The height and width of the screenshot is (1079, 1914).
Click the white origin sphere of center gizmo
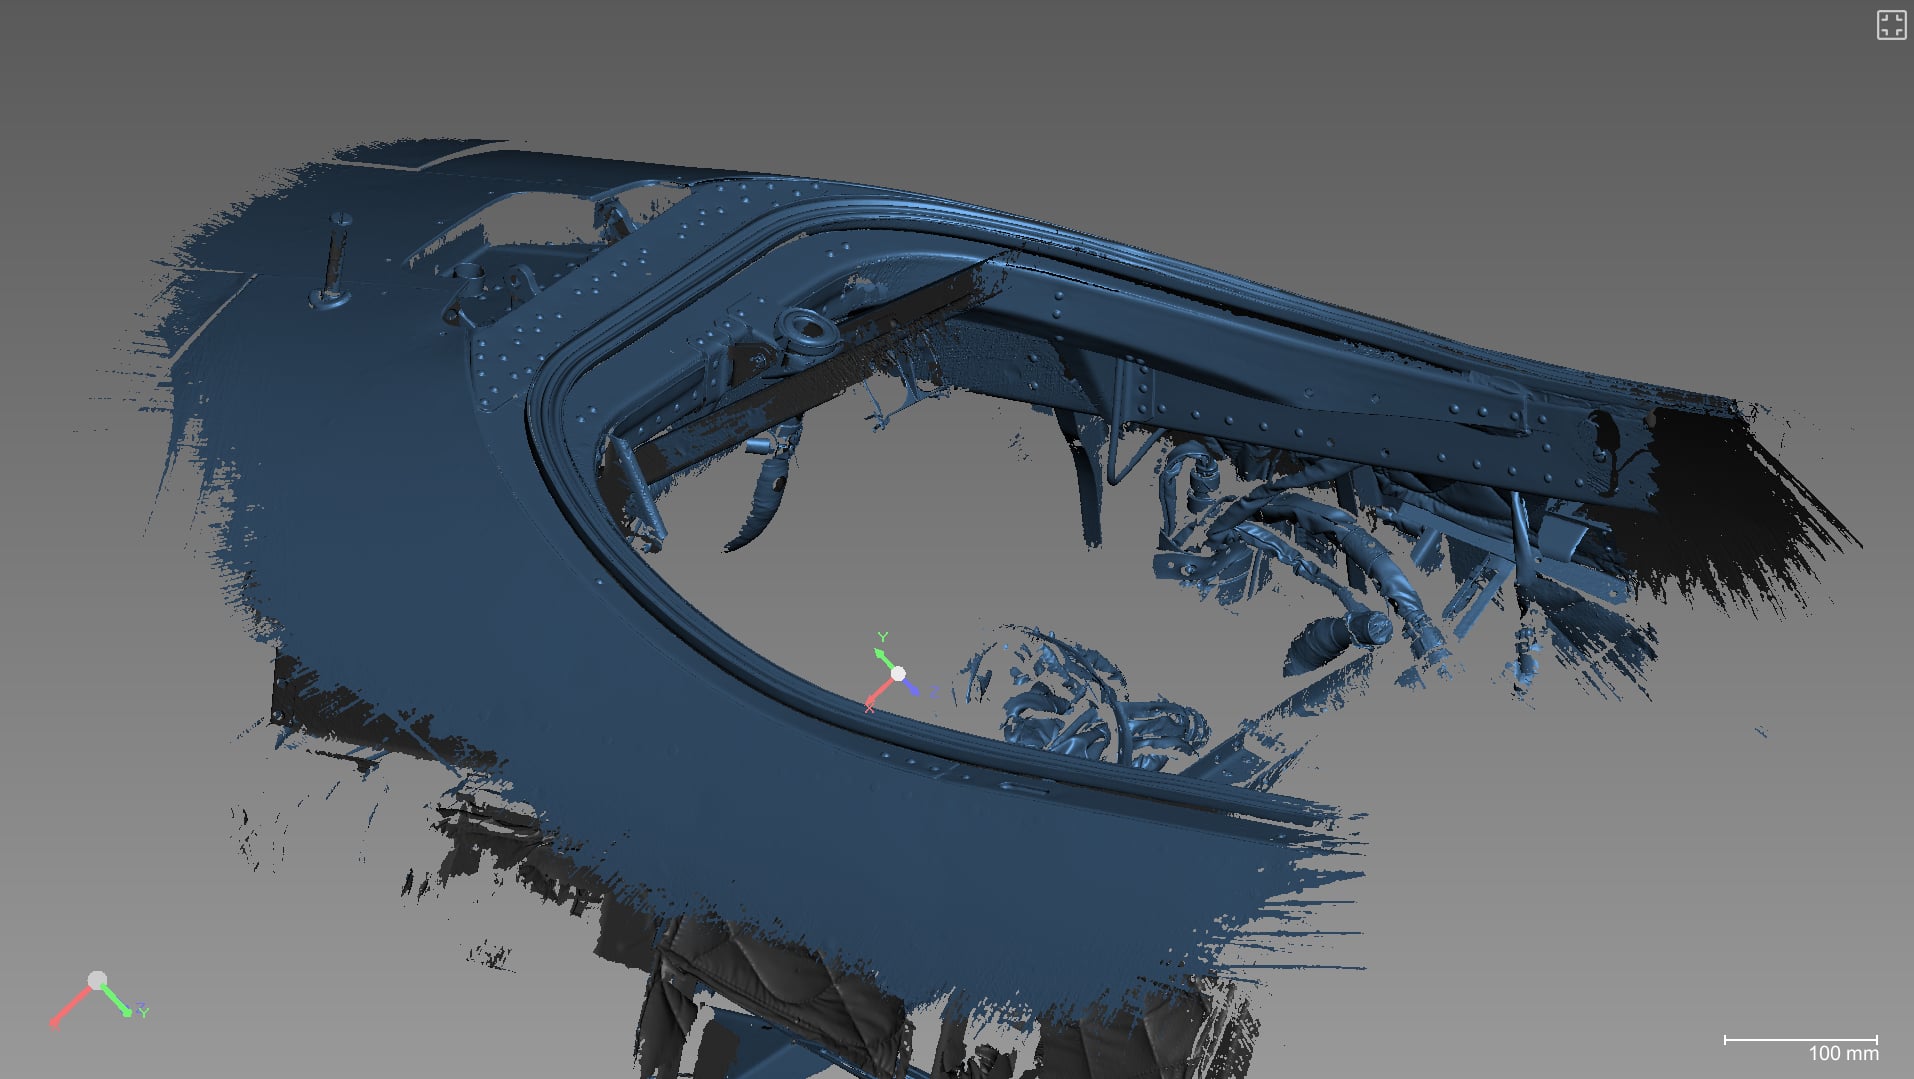[898, 674]
